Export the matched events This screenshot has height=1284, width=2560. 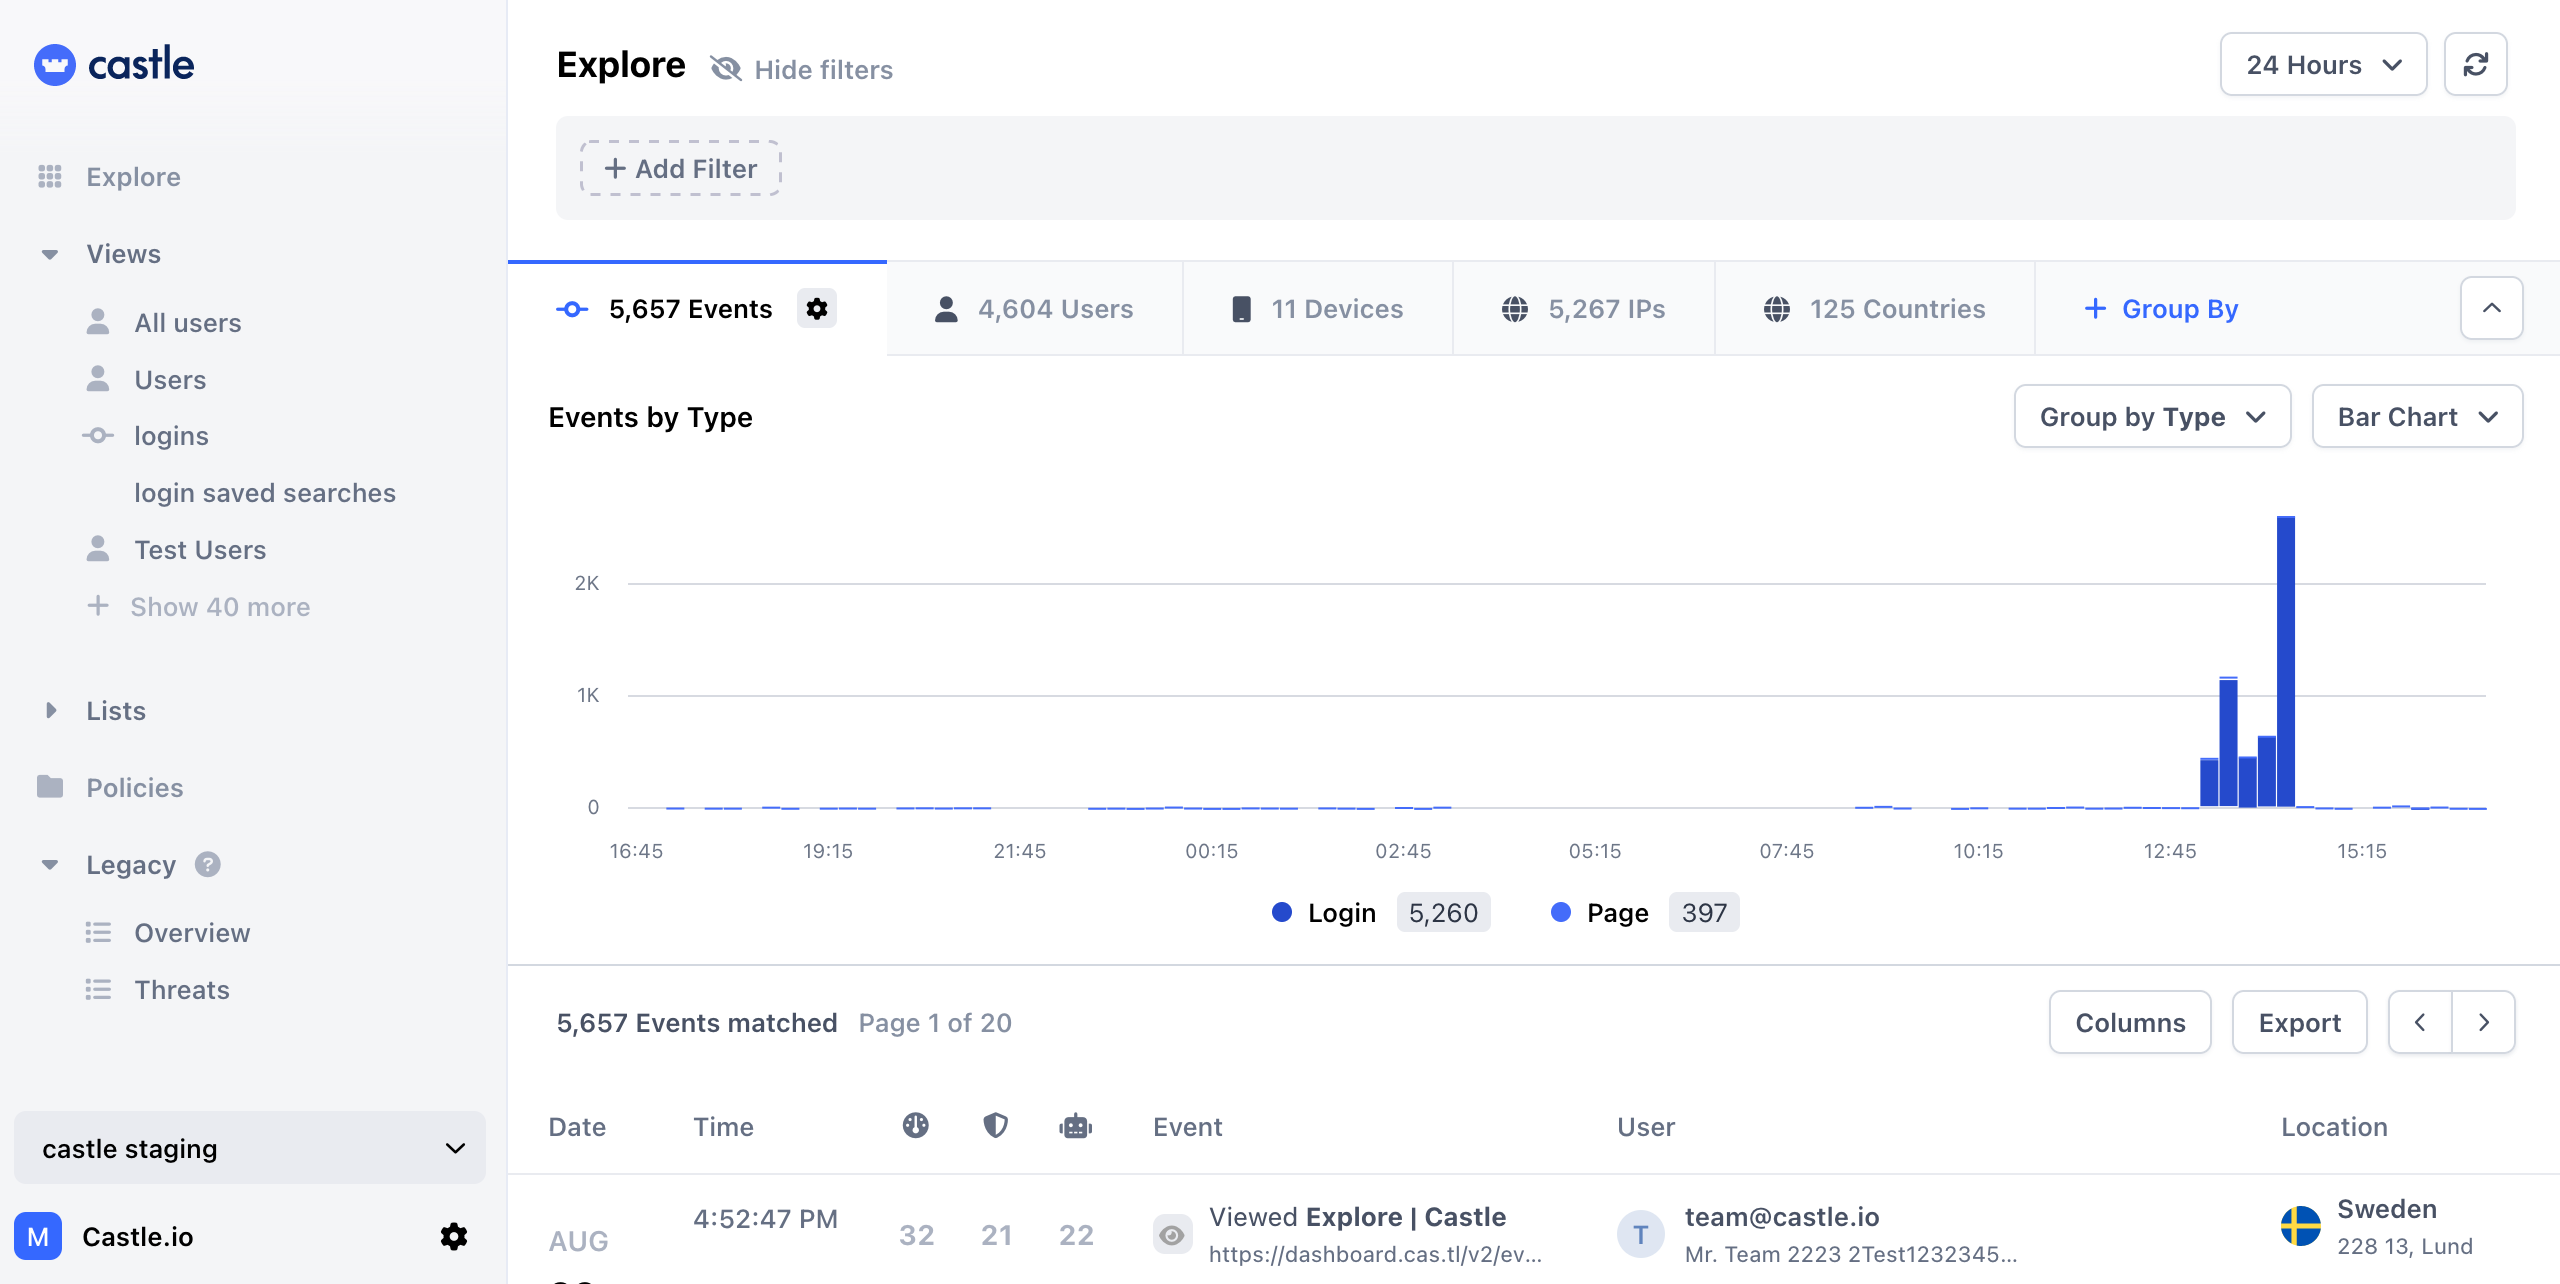[x=2298, y=1022]
